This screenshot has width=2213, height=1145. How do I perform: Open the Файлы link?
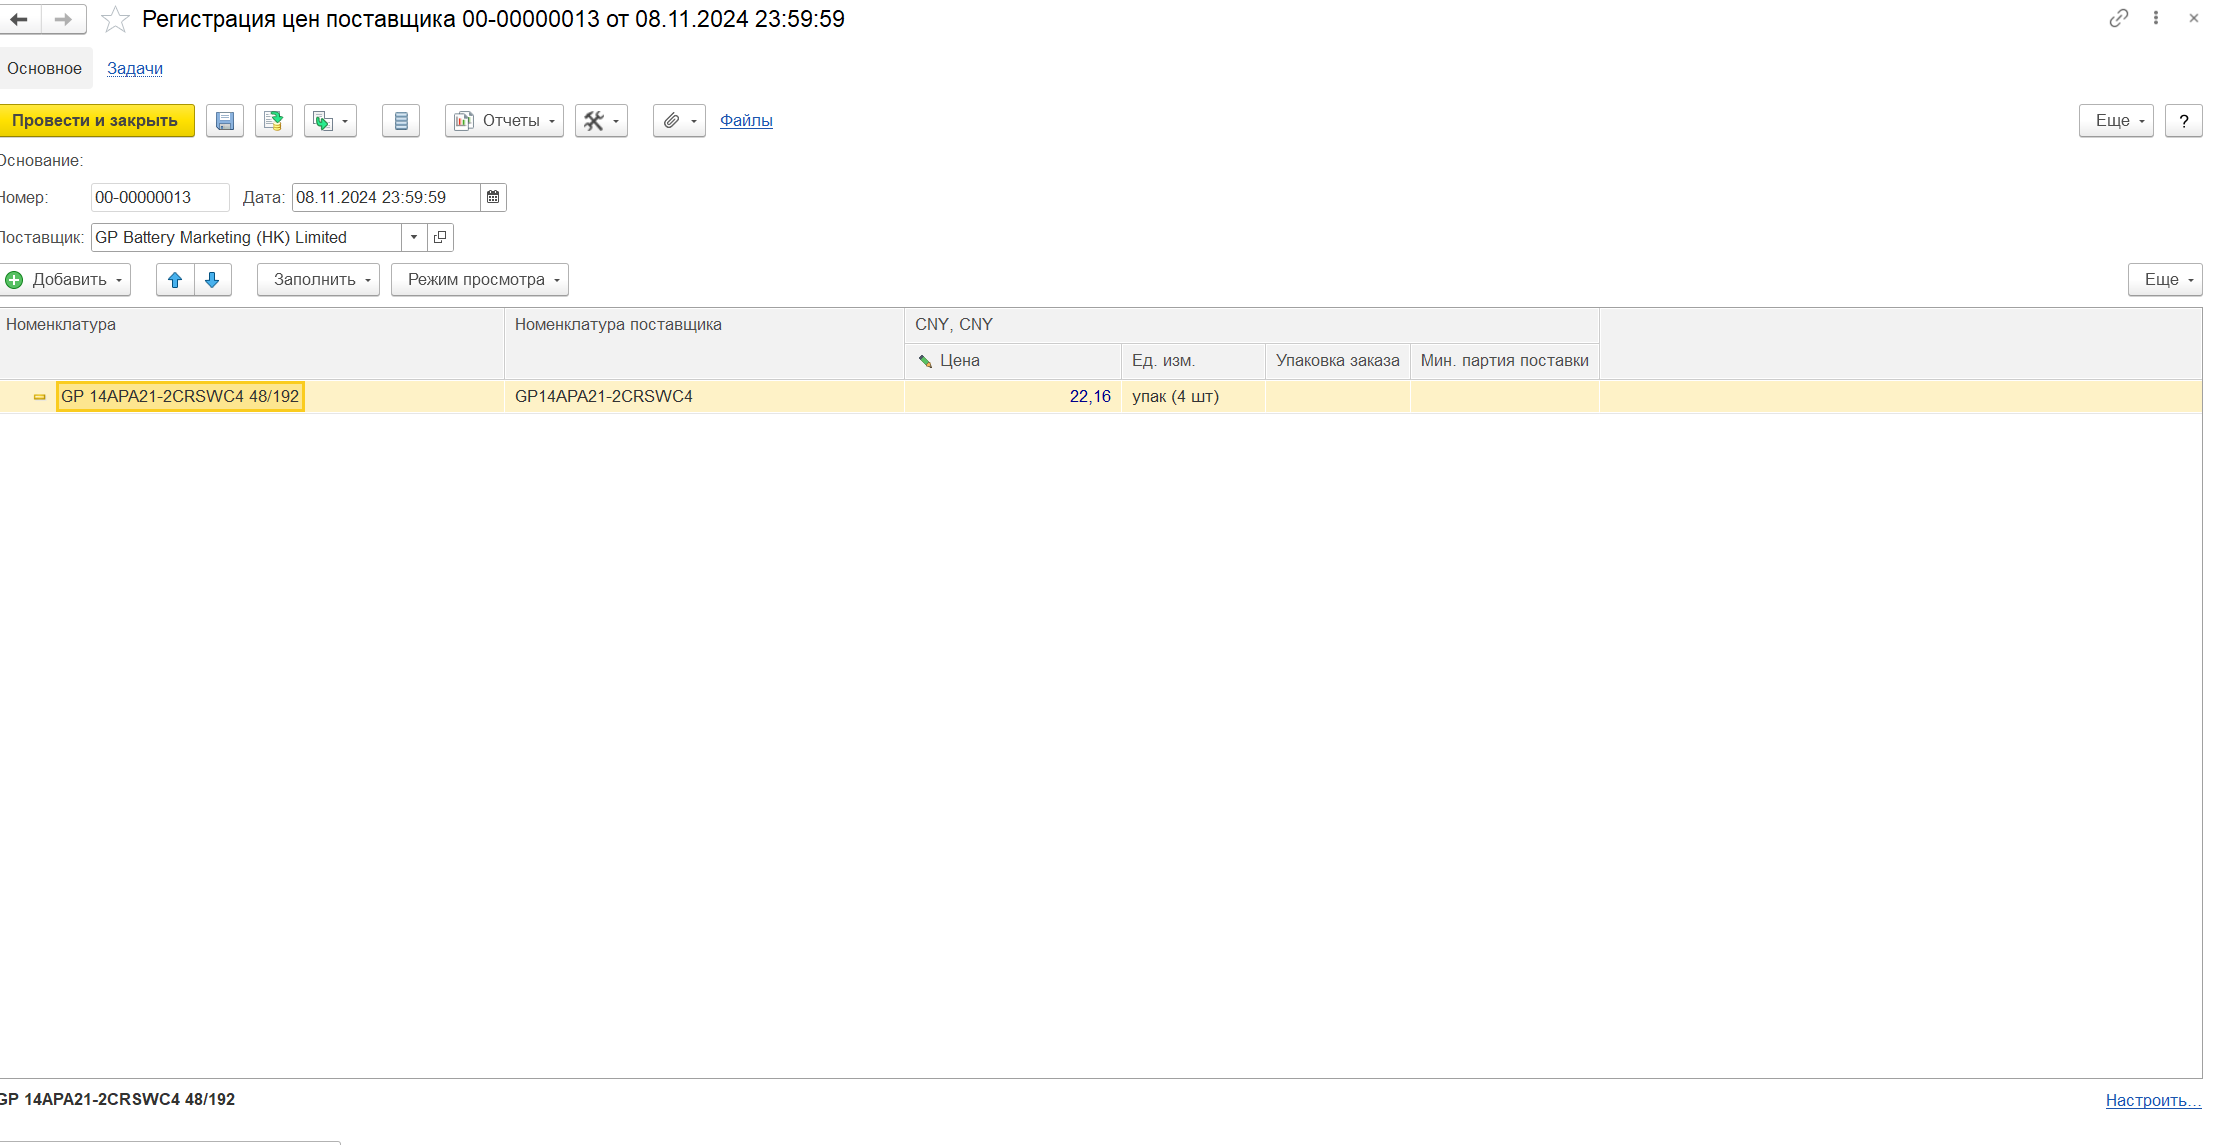746,120
